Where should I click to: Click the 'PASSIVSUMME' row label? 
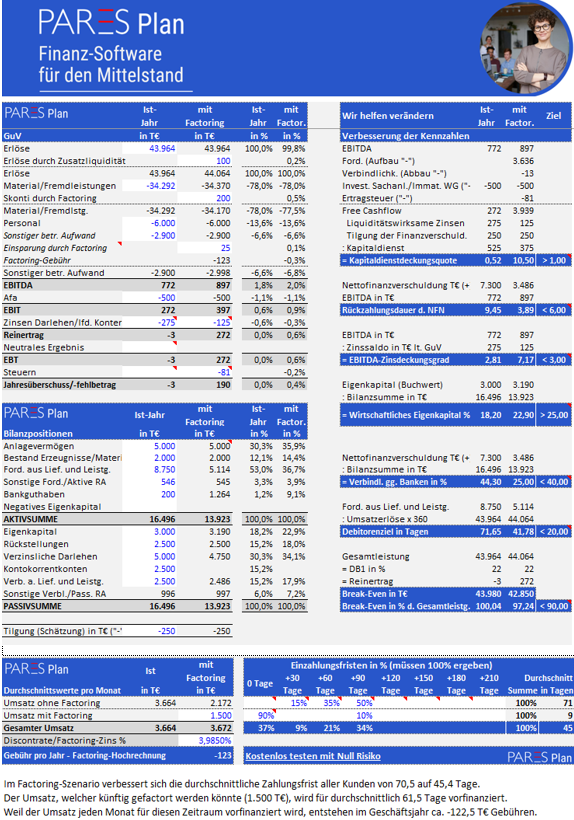tap(32, 606)
